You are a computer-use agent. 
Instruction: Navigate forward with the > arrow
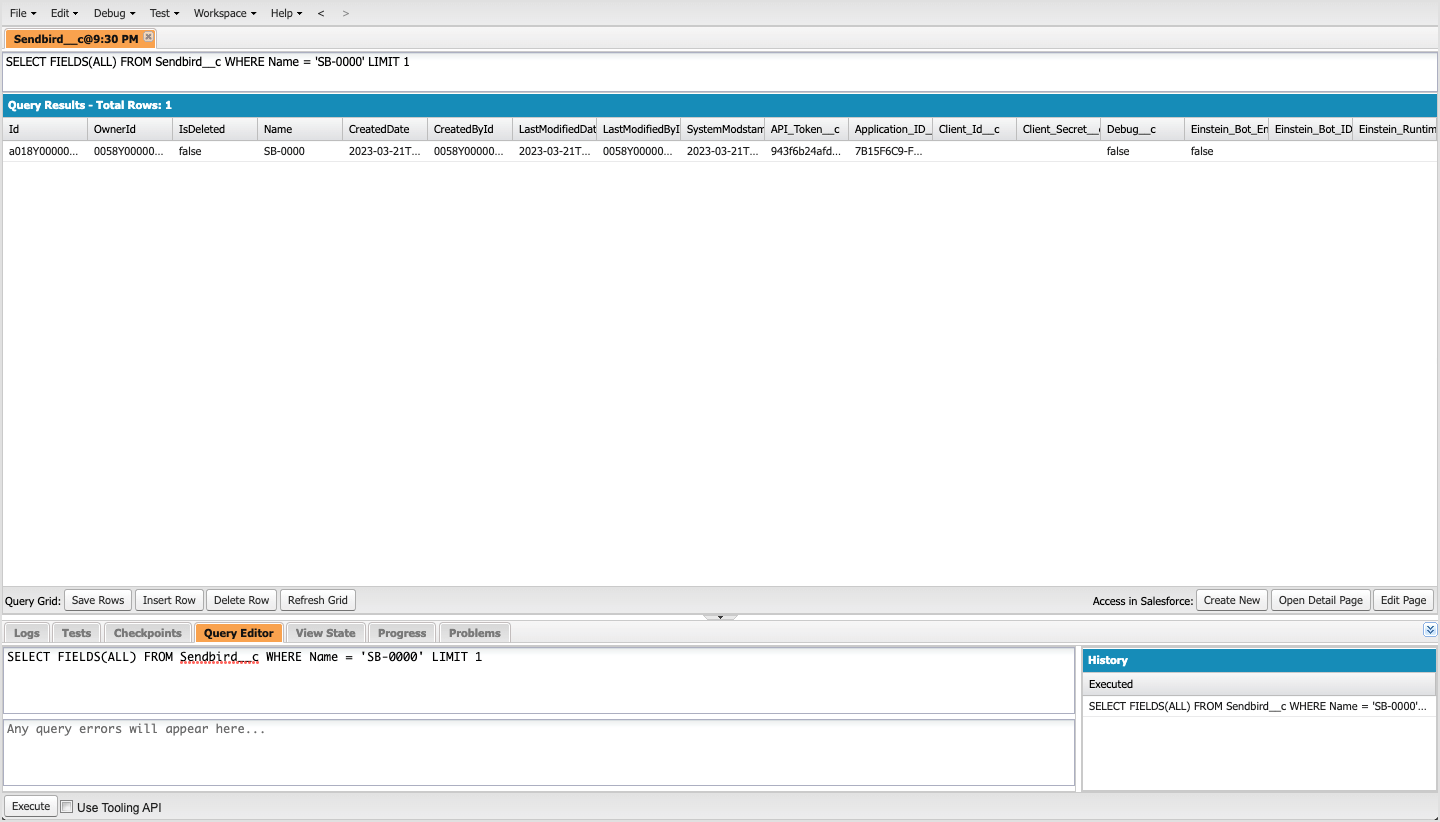point(346,13)
